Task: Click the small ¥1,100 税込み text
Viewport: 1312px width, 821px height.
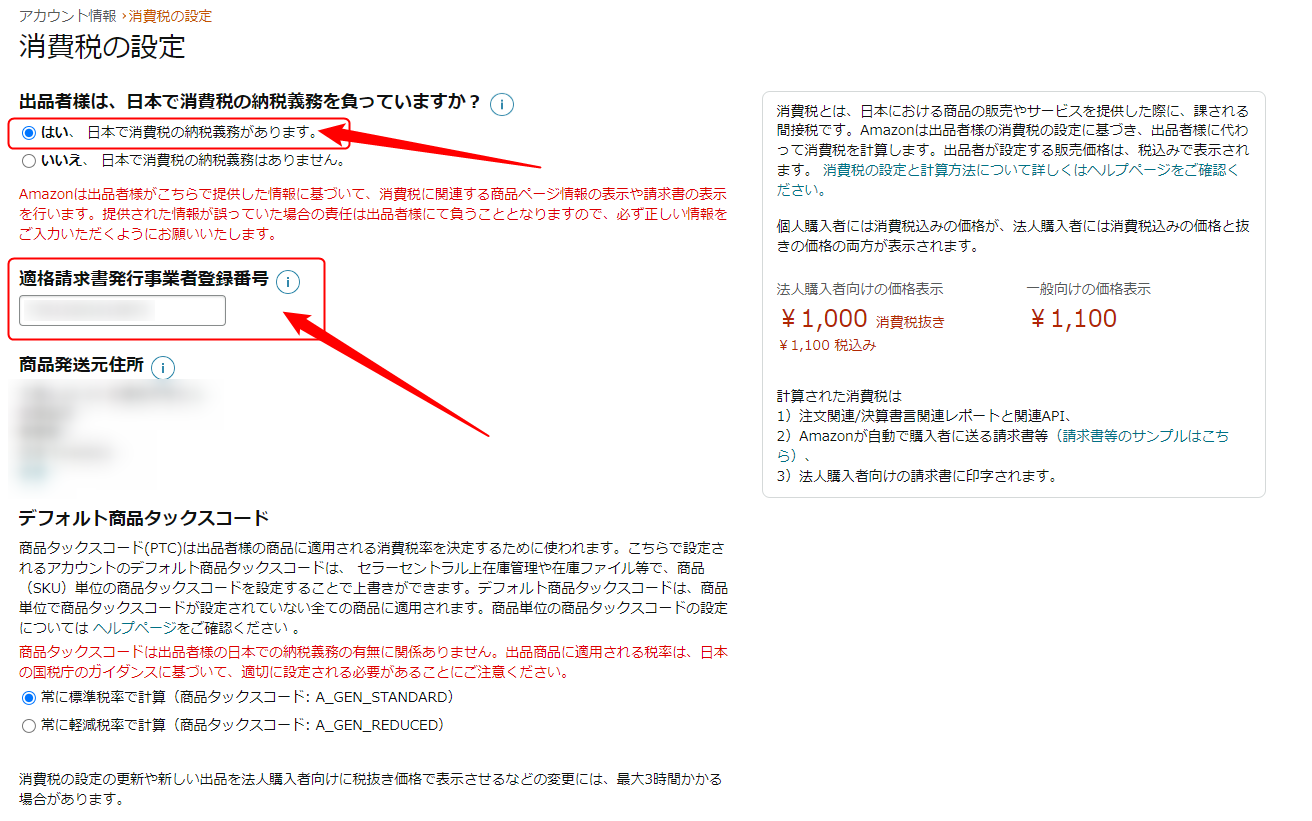Action: pos(827,345)
